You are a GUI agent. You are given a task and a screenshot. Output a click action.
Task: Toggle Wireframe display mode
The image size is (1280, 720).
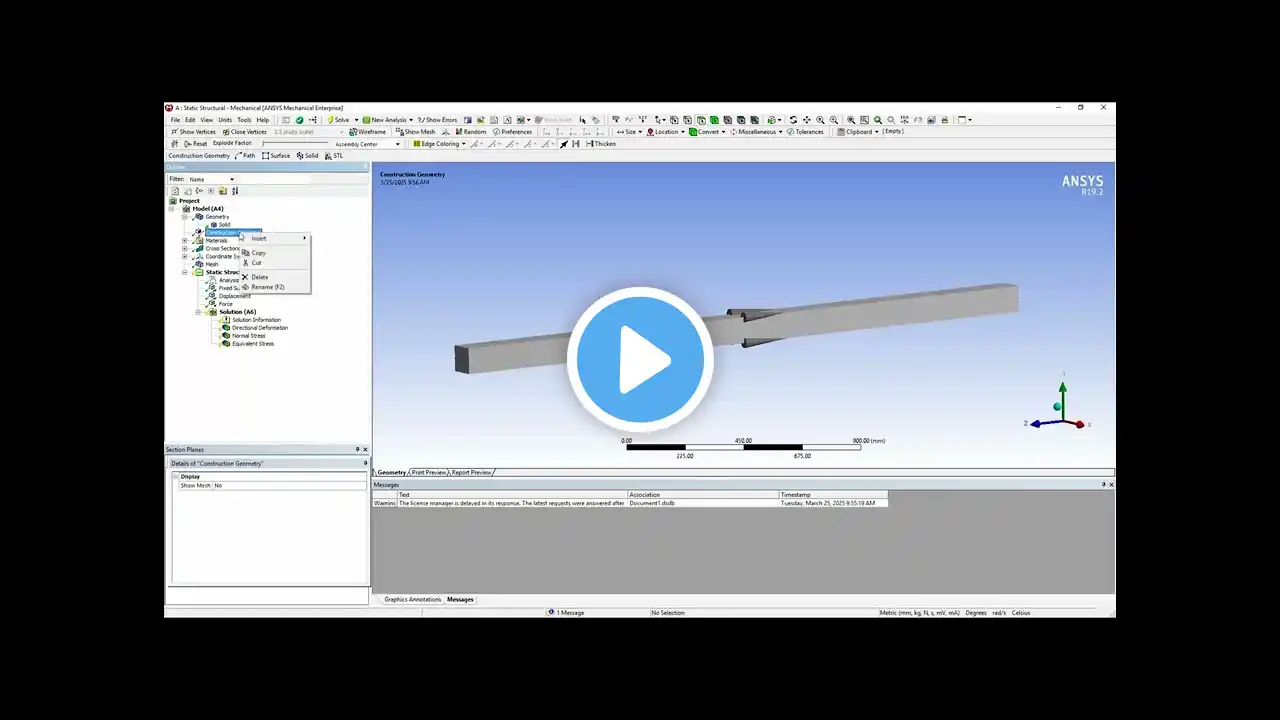tap(367, 132)
